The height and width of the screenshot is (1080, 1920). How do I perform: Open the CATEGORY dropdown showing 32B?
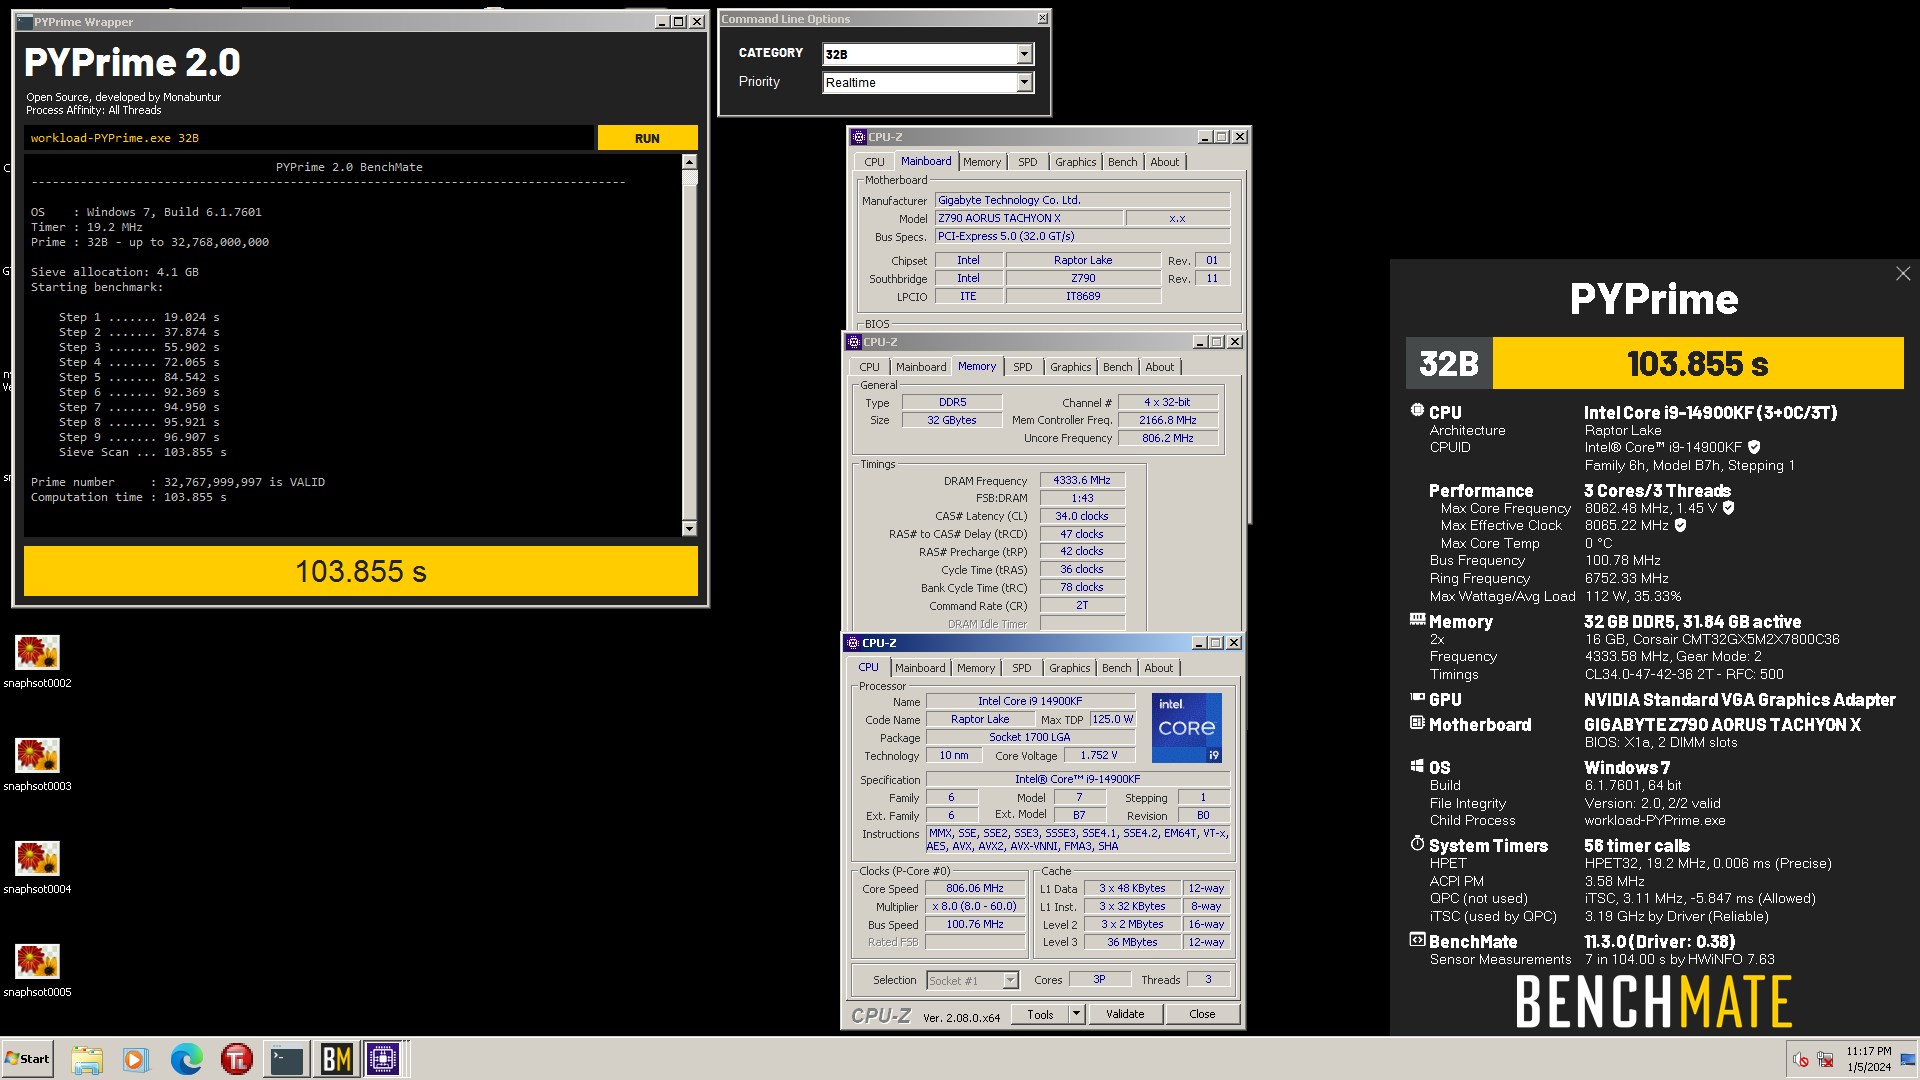pos(1024,54)
